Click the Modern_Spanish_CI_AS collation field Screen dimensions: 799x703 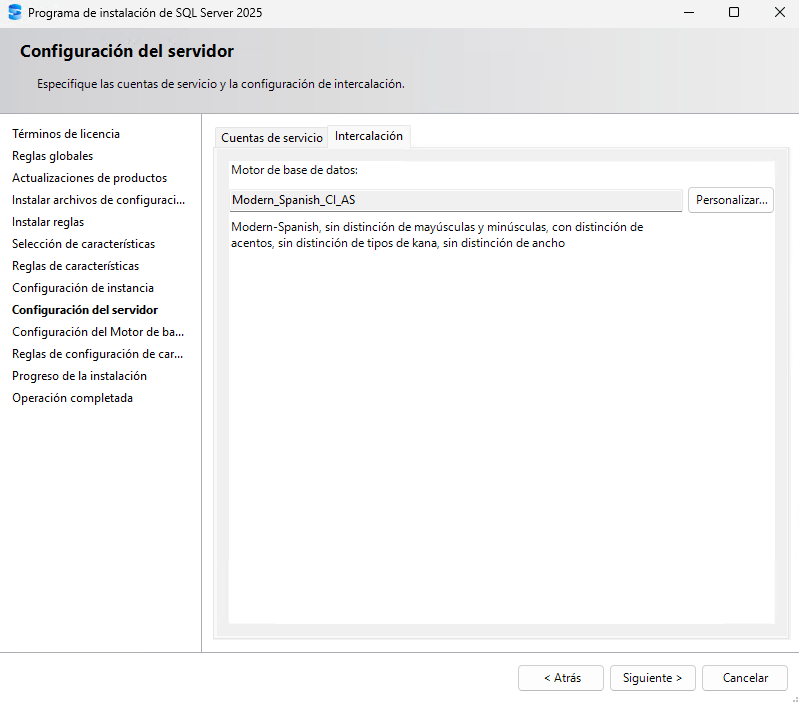click(456, 200)
